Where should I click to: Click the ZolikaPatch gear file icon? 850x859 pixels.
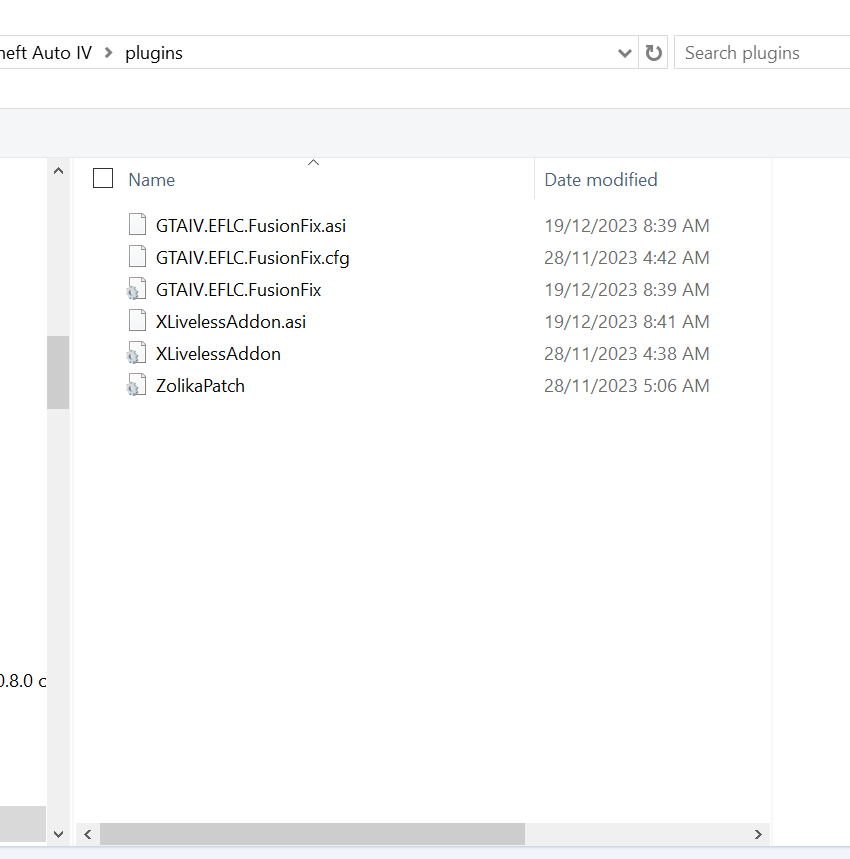coord(136,385)
